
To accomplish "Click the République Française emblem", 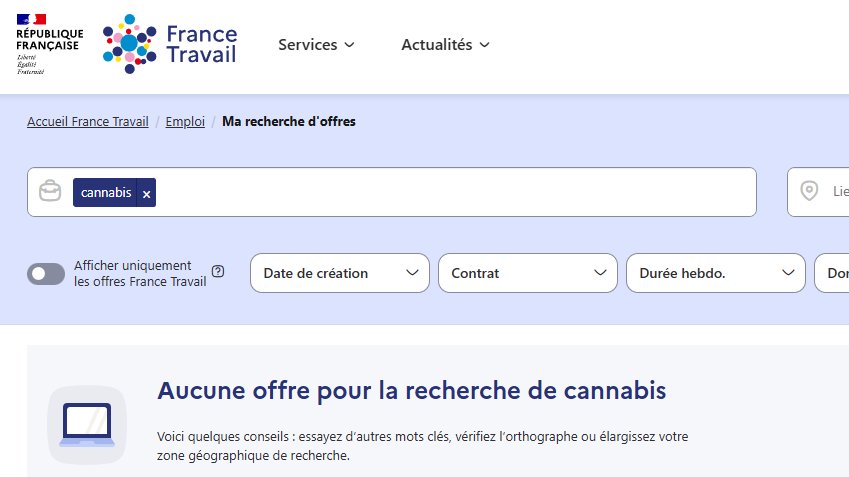I will coord(50,44).
